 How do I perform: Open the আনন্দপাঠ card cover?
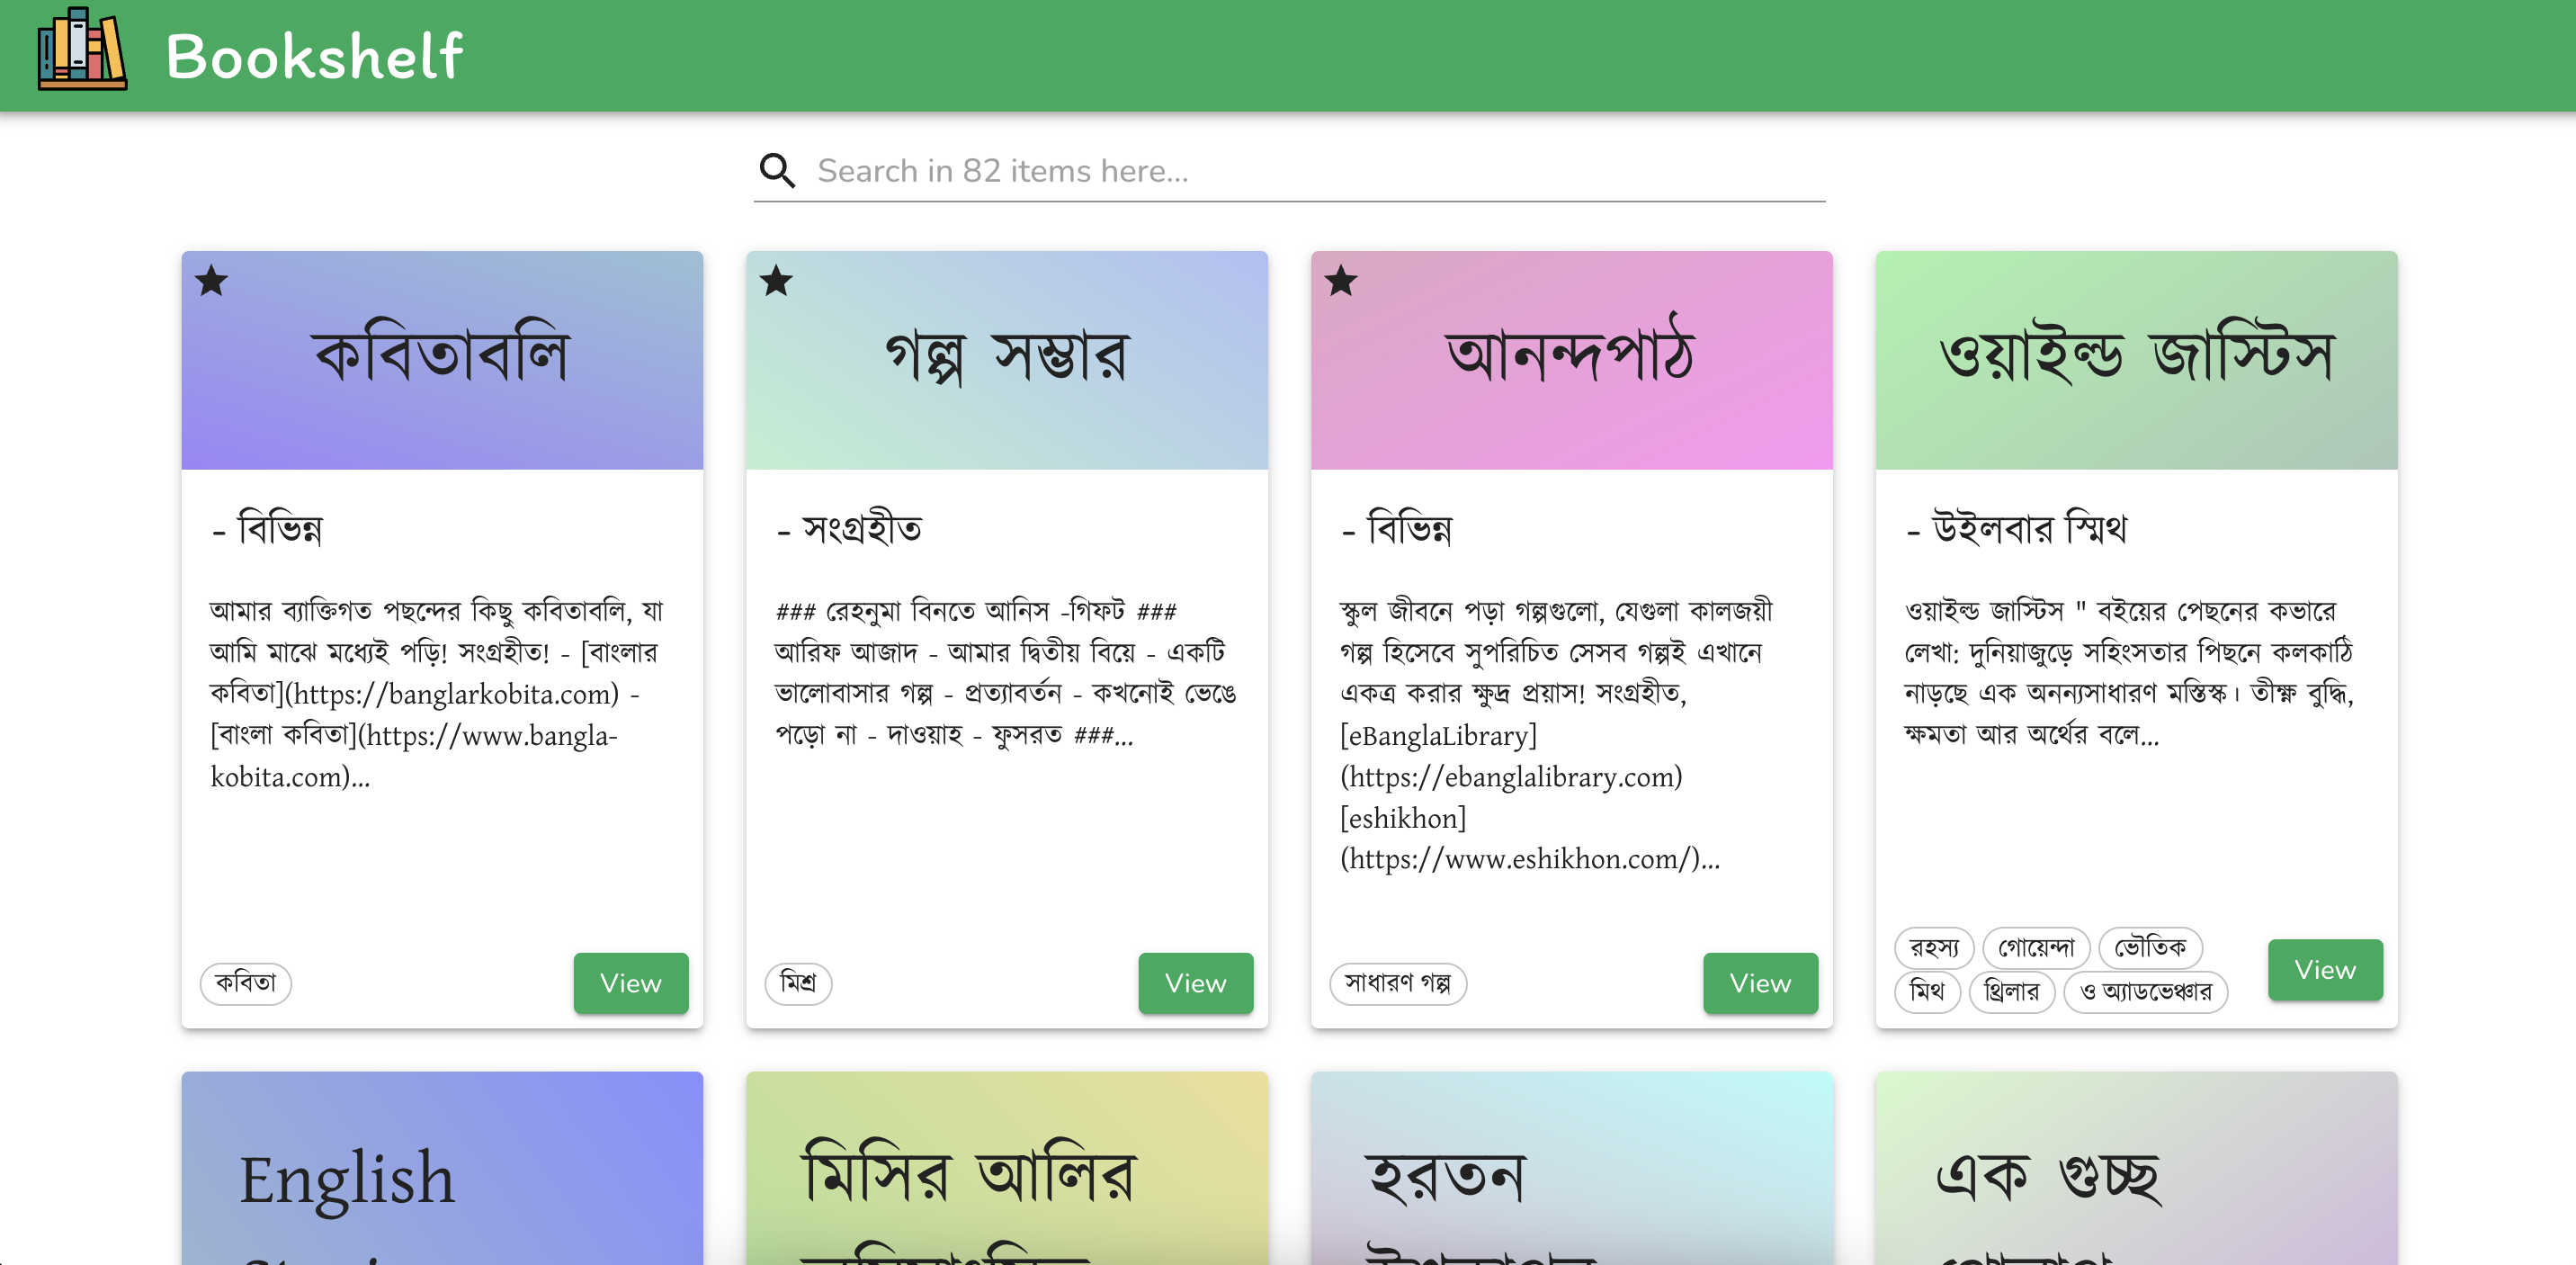(x=1572, y=360)
